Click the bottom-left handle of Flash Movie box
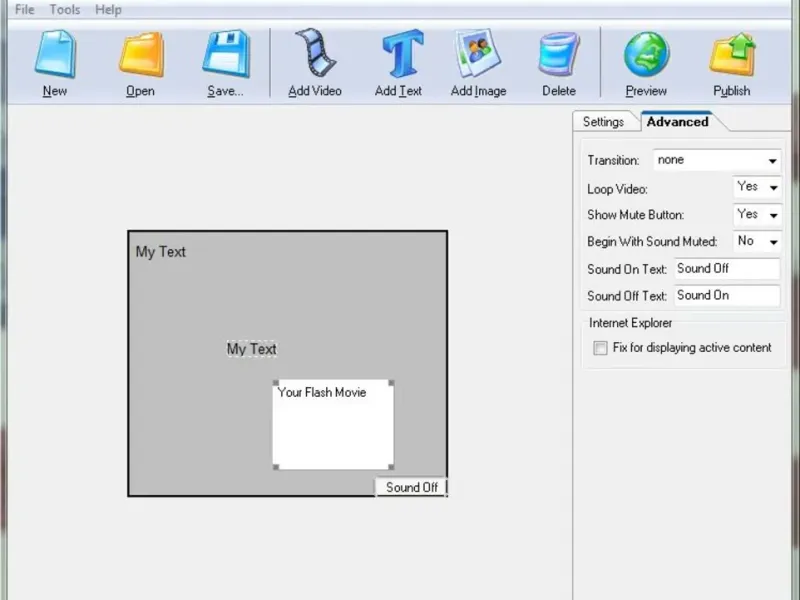Viewport: 800px width, 600px height. (276, 467)
